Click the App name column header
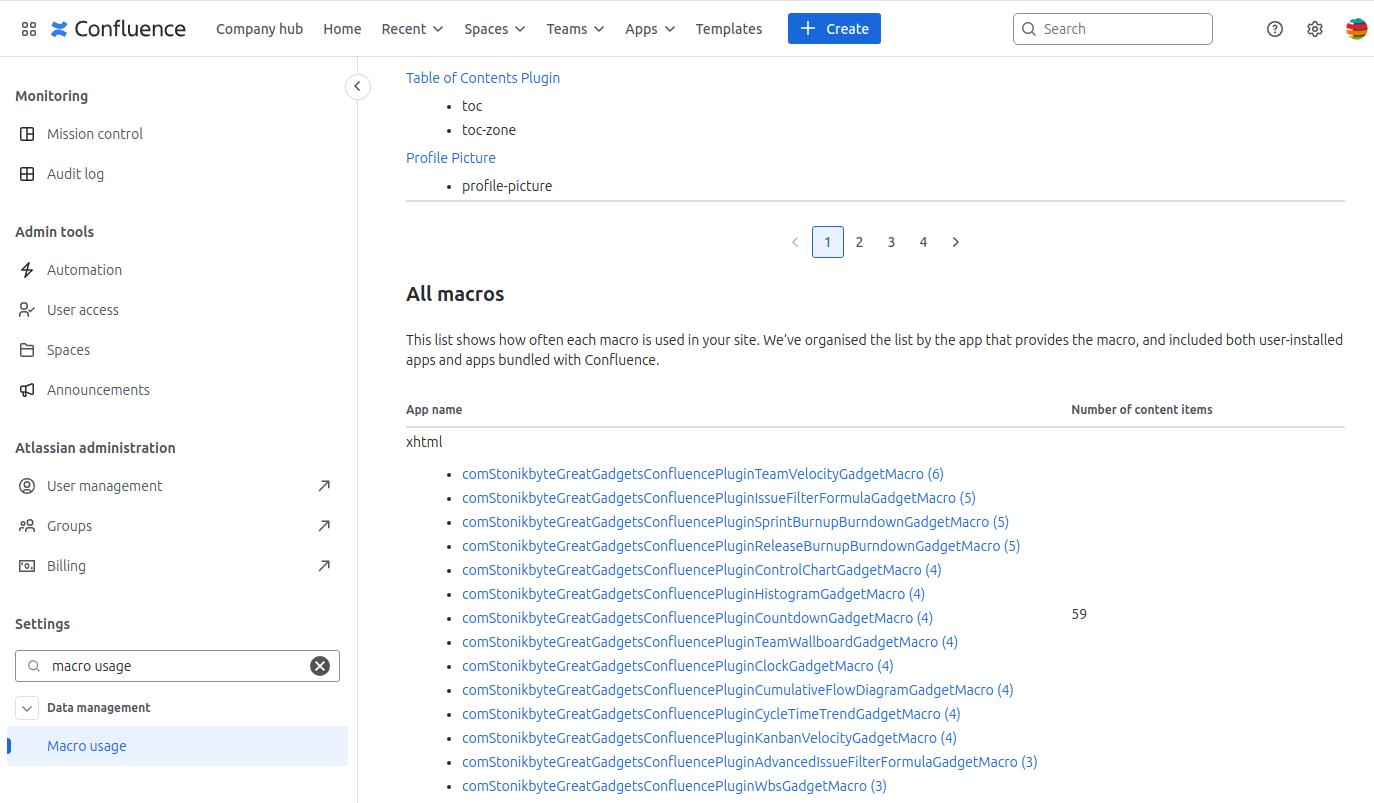 434,410
